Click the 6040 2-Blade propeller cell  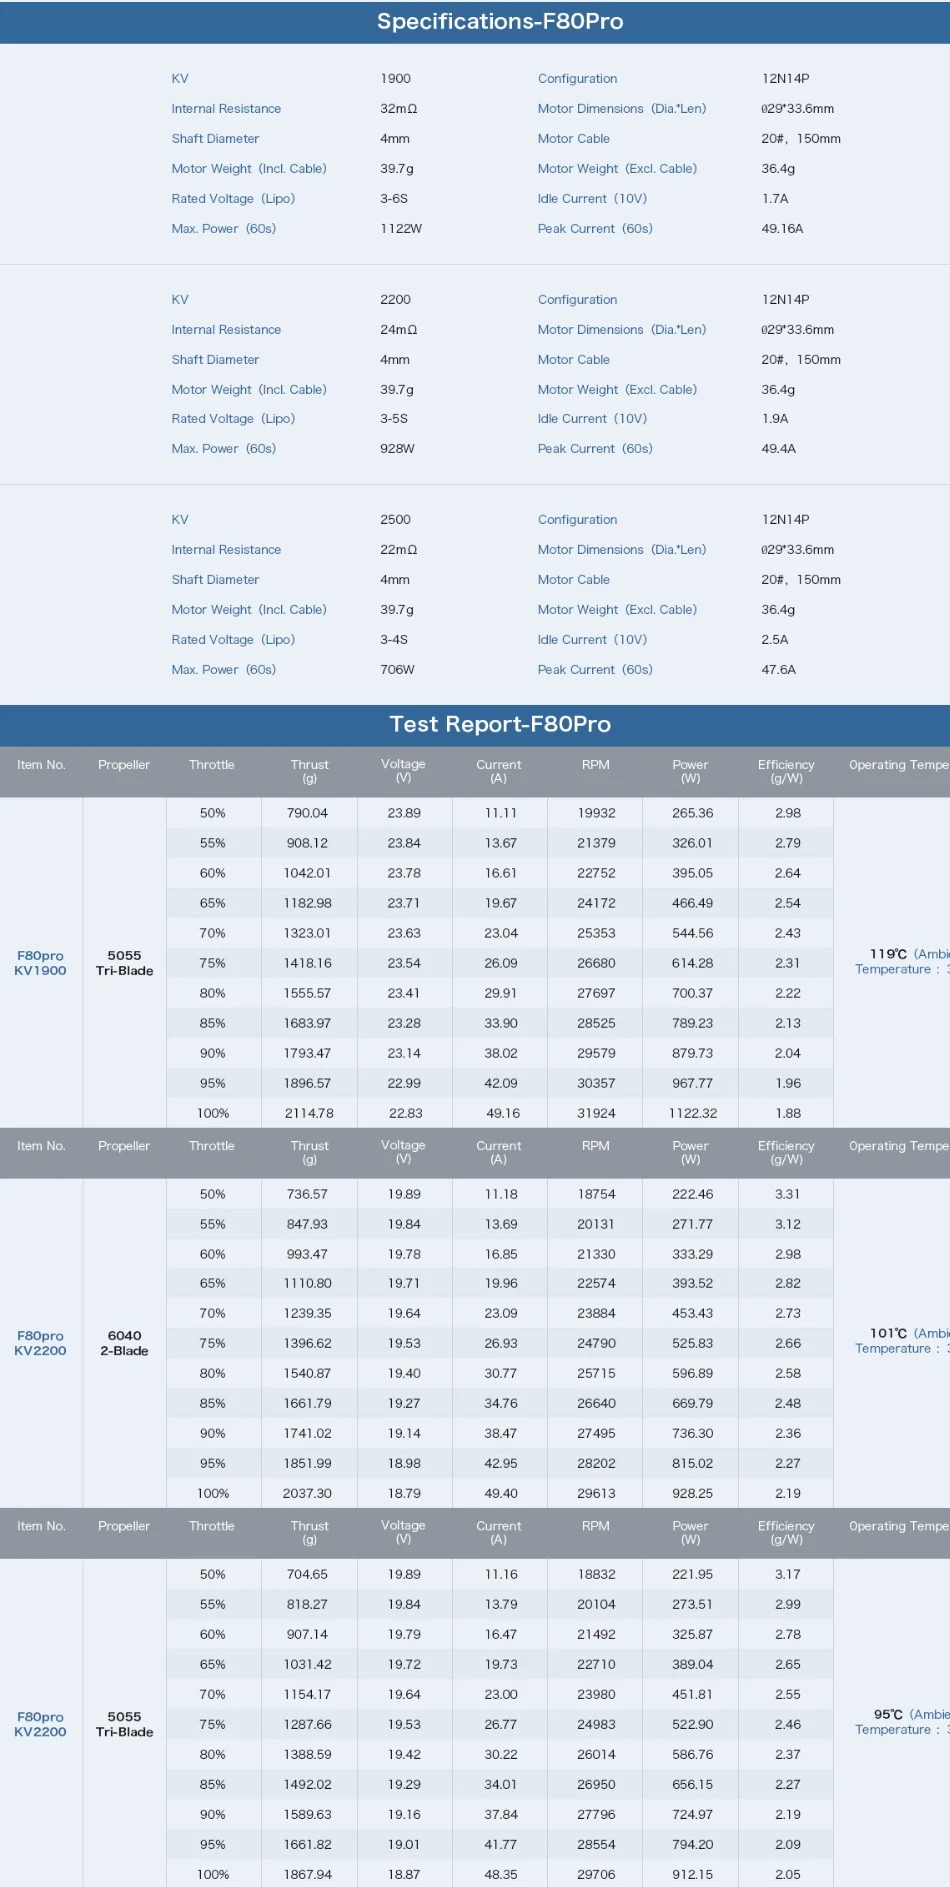pyautogui.click(x=124, y=1343)
